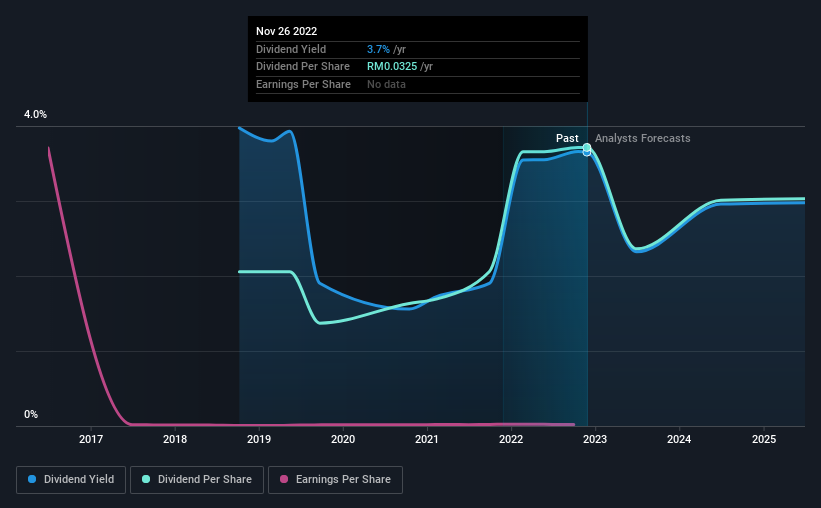Viewport: 821px width, 508px height.
Task: Click the blue Dividend Yield legend dot
Action: (x=32, y=479)
